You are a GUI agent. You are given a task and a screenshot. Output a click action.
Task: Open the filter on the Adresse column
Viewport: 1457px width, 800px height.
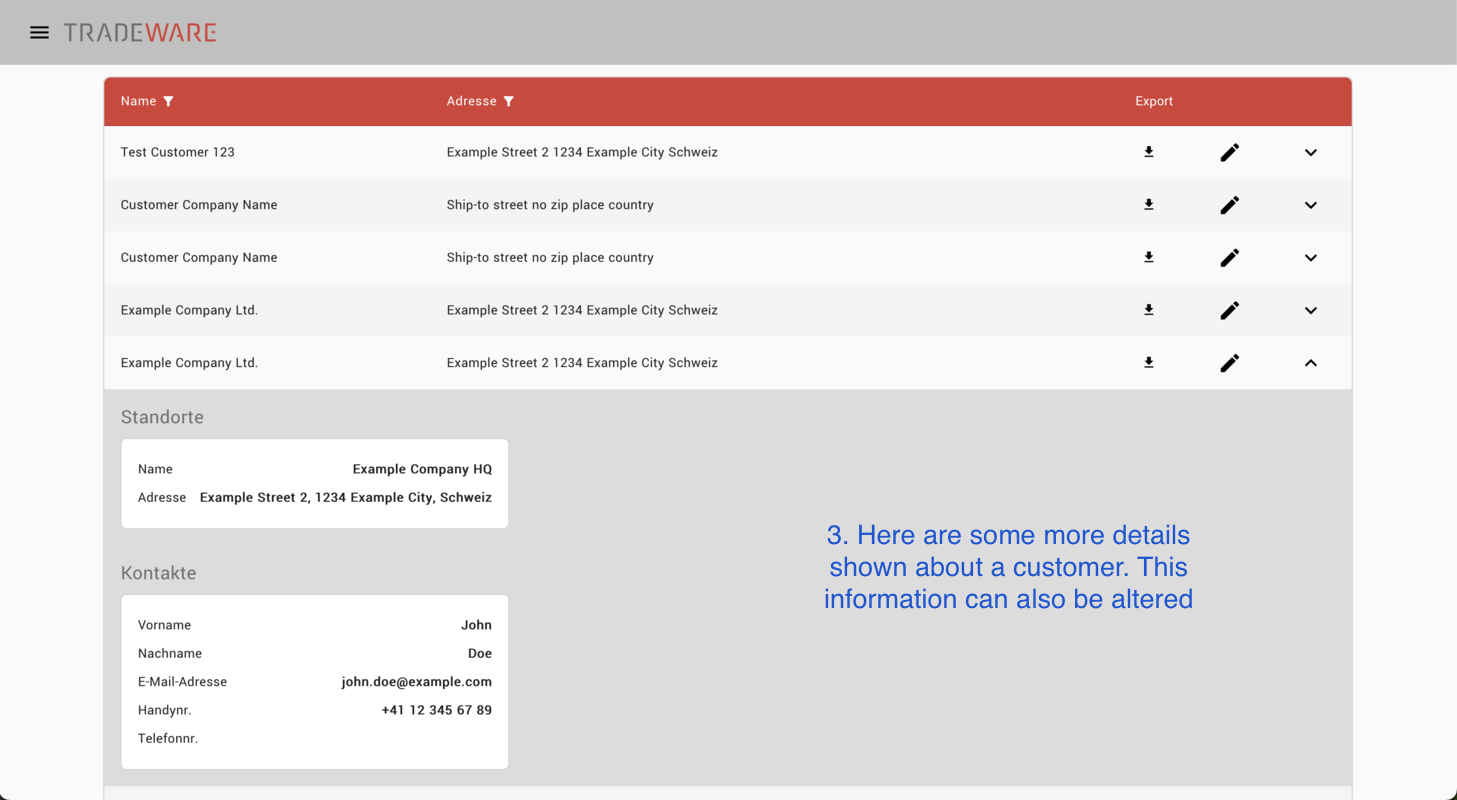[508, 101]
